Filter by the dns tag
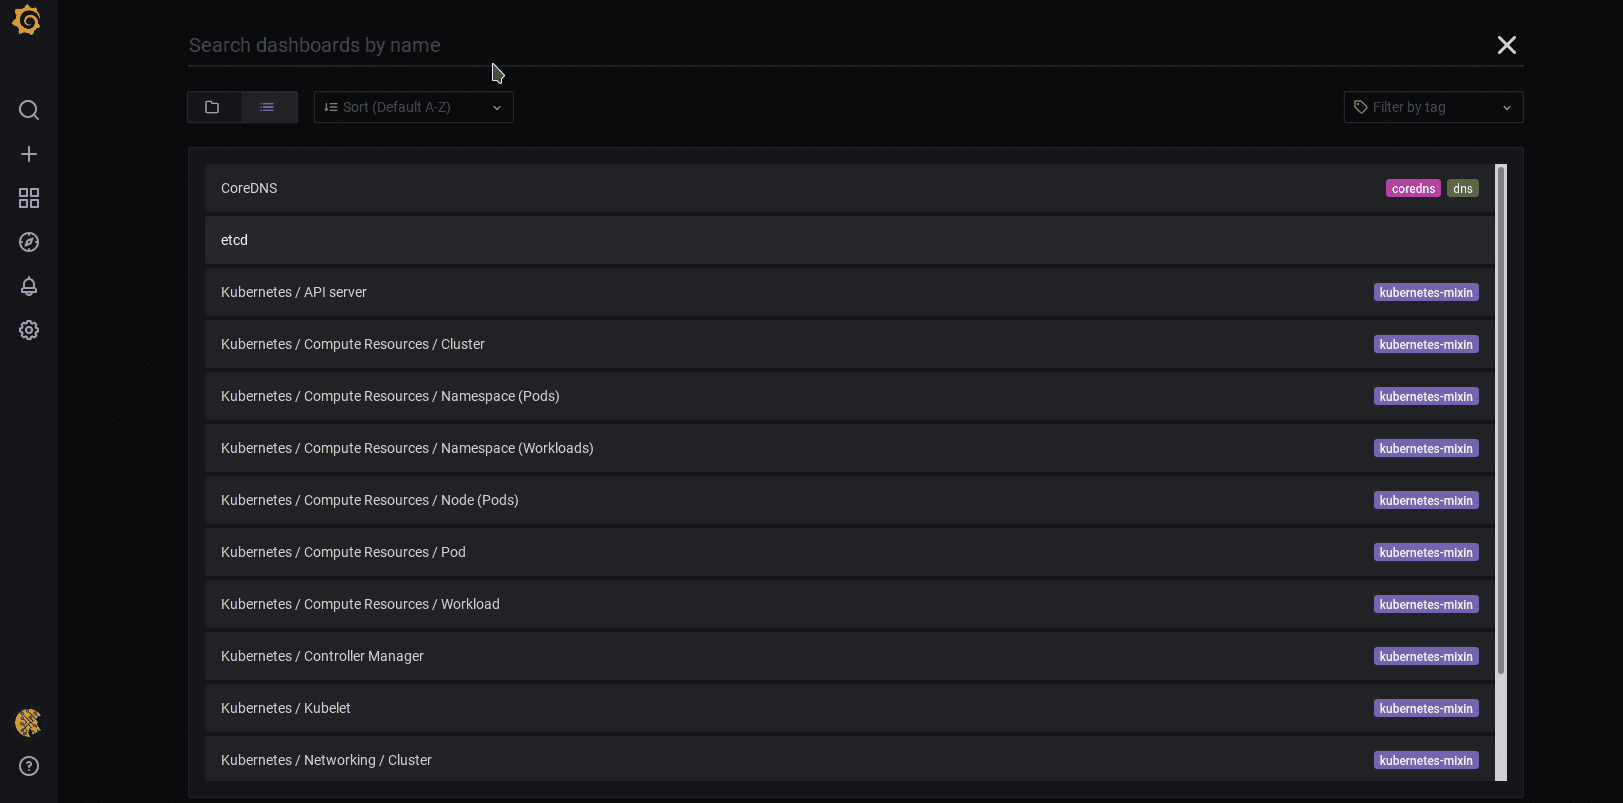1623x803 pixels. [x=1462, y=188]
